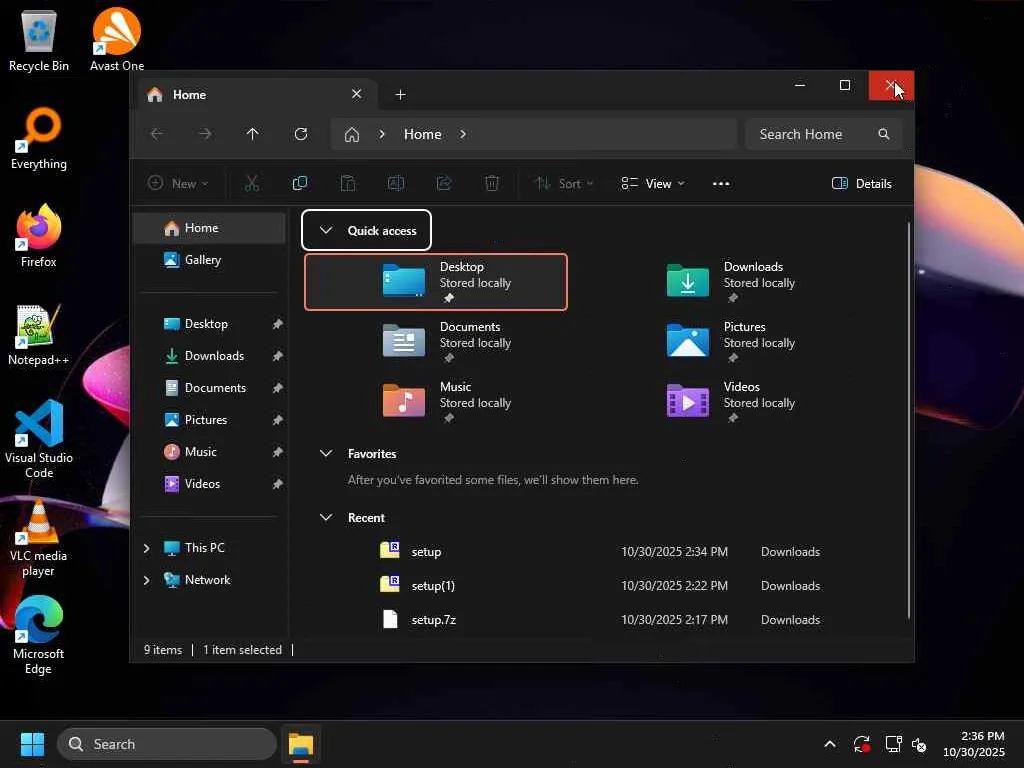Open the New dropdown menu
The image size is (1024, 768).
(178, 184)
